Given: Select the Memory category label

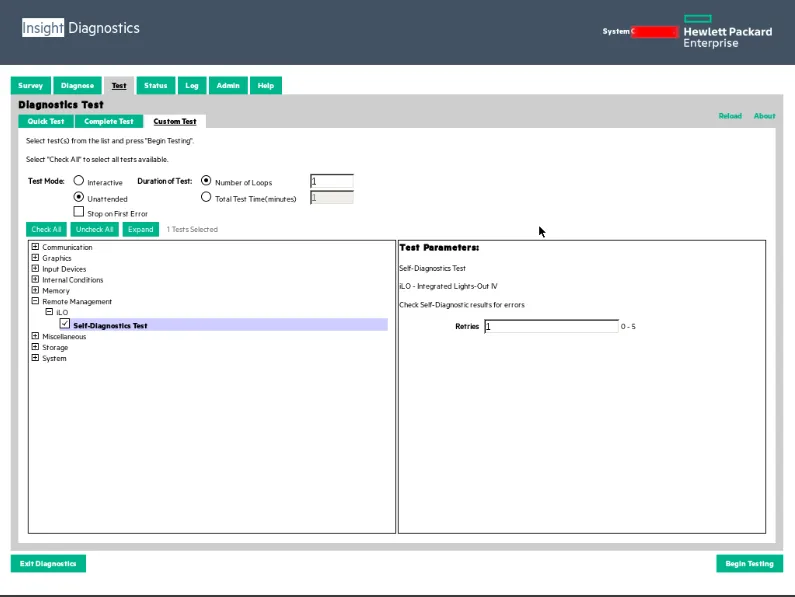Looking at the screenshot, I should click(56, 291).
